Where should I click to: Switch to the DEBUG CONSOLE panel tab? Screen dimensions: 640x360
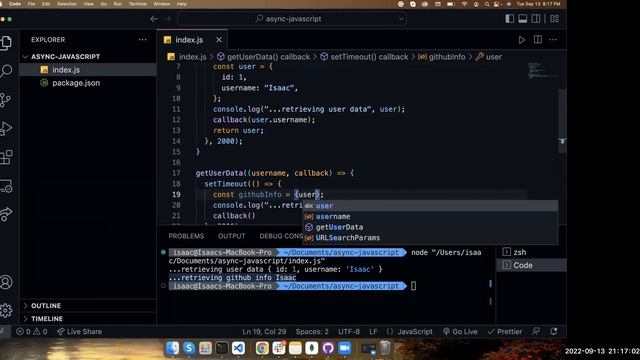coord(281,236)
